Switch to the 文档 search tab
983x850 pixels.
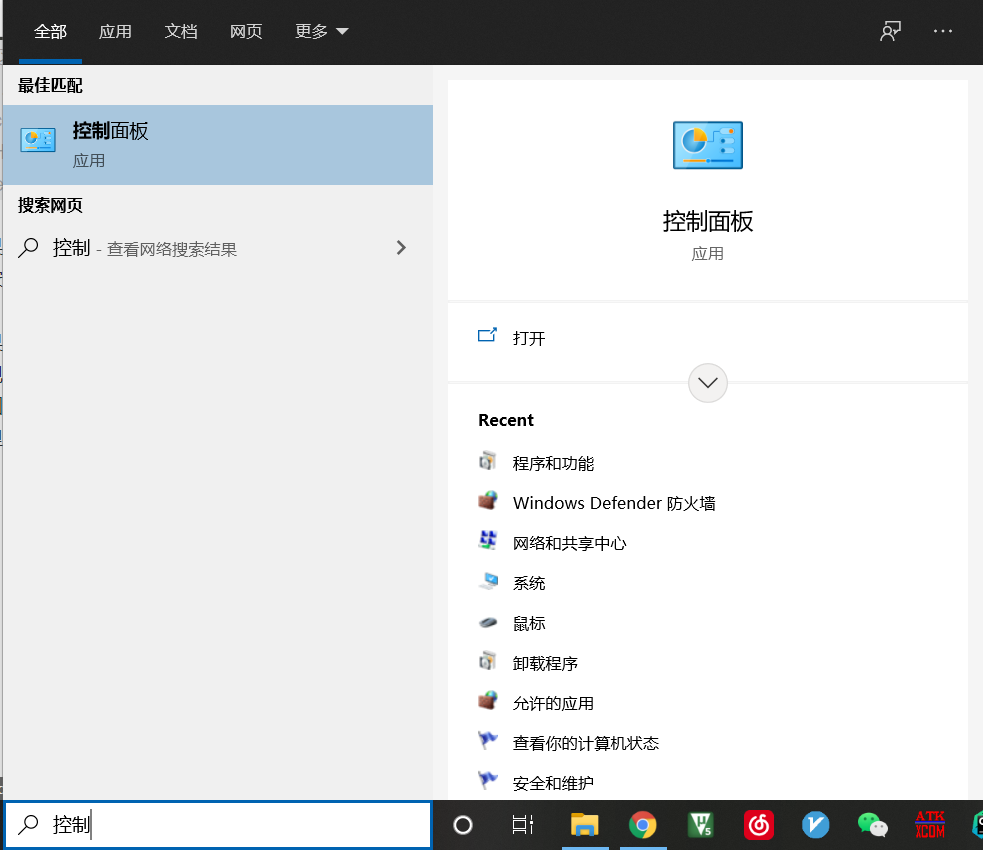click(x=181, y=31)
